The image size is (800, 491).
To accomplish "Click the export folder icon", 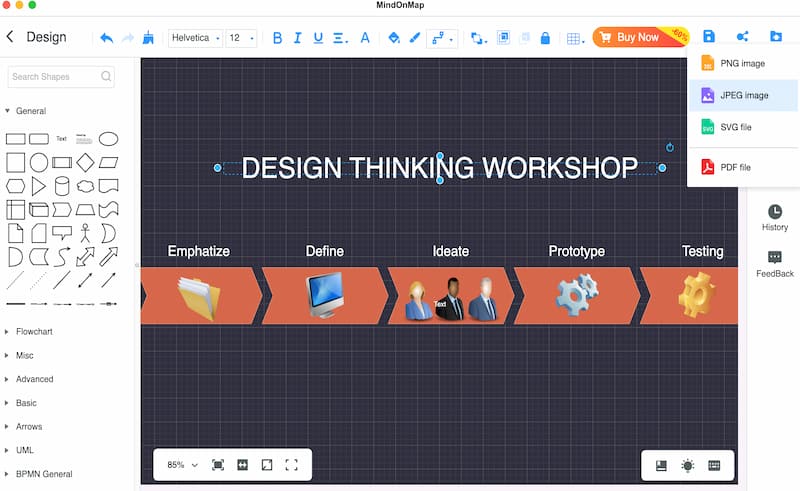I will (x=776, y=36).
